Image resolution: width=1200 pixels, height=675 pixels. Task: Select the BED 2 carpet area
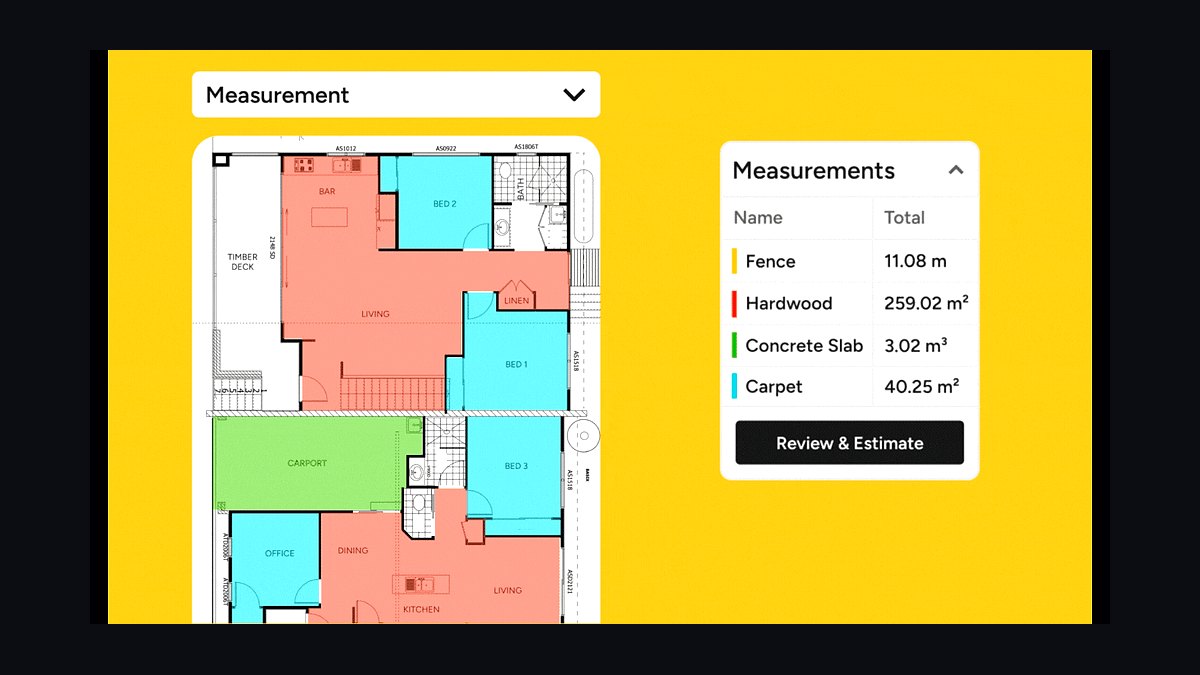(x=445, y=204)
